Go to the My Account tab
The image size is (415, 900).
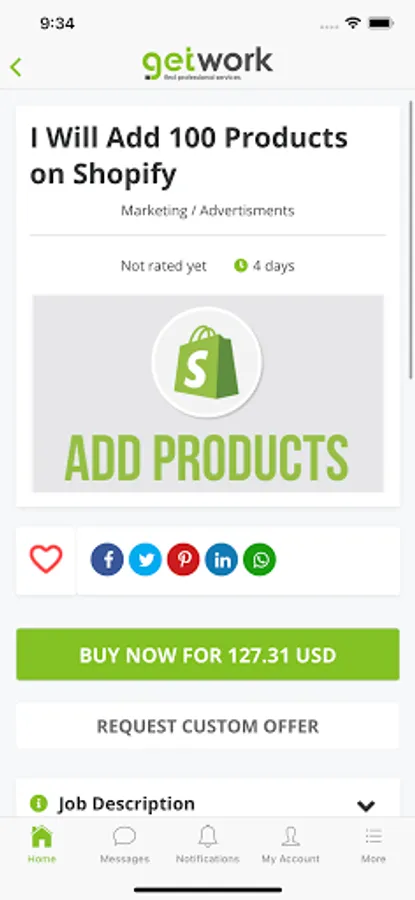pos(290,844)
